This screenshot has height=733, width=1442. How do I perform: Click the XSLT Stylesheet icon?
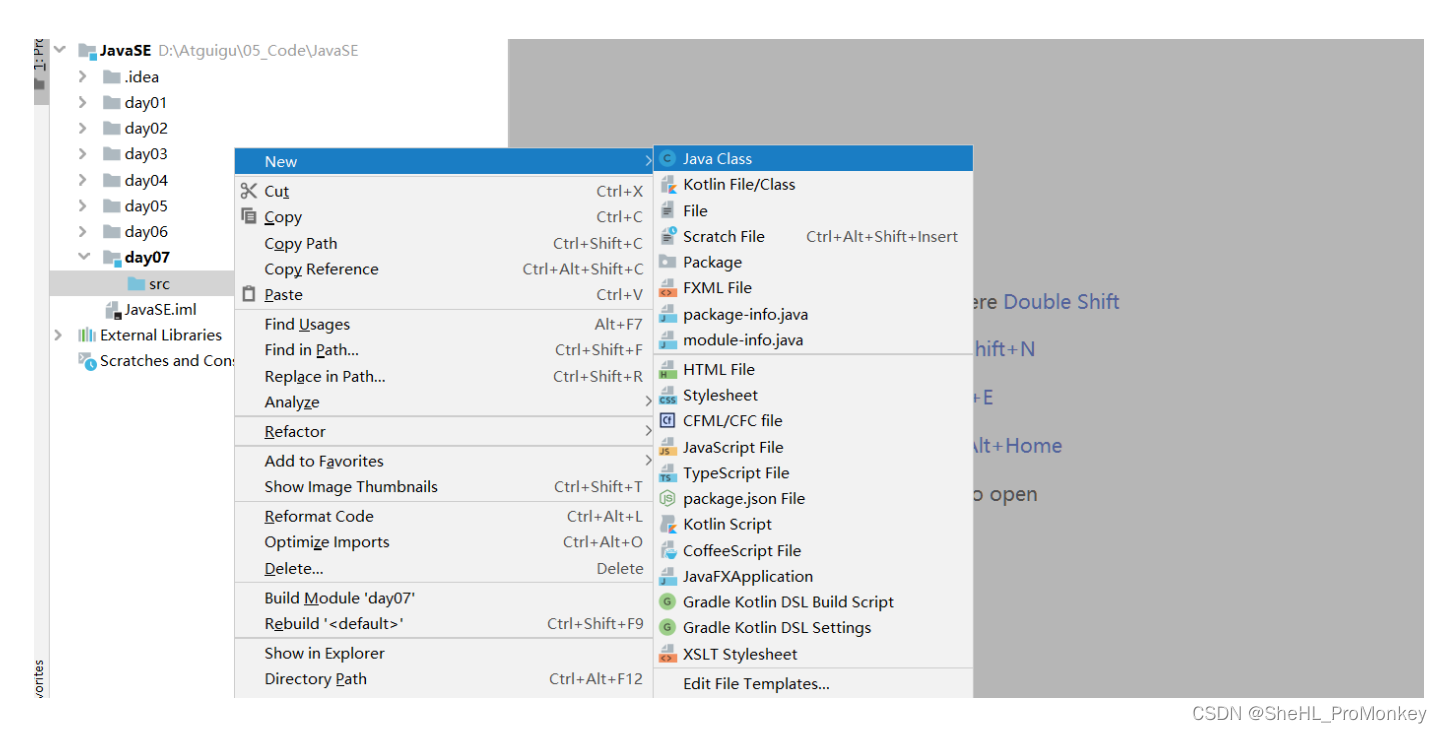click(x=667, y=654)
